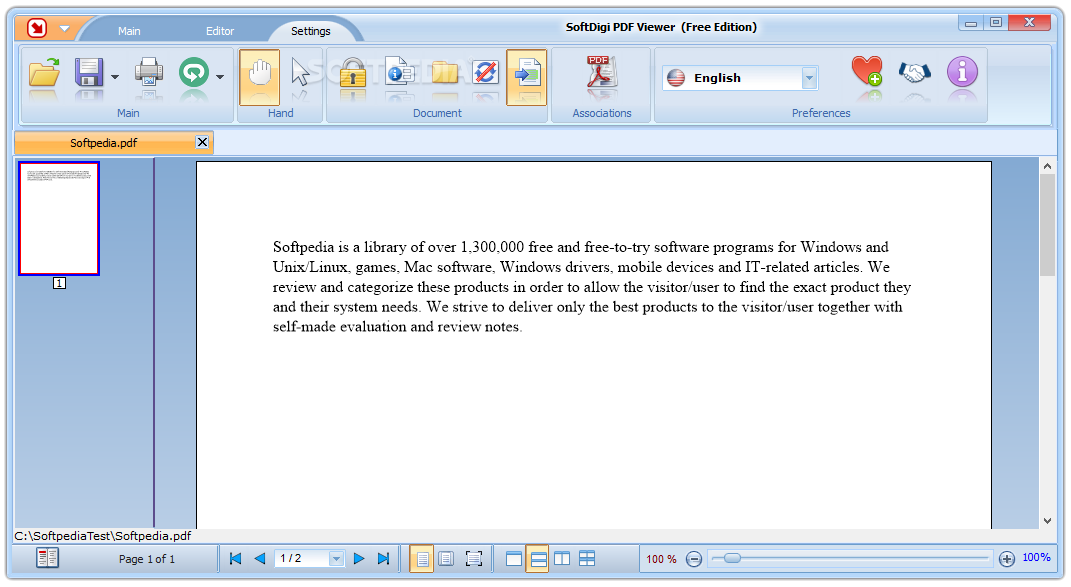Click the zoom slider handle
The width and height of the screenshot is (1071, 587).
point(732,558)
